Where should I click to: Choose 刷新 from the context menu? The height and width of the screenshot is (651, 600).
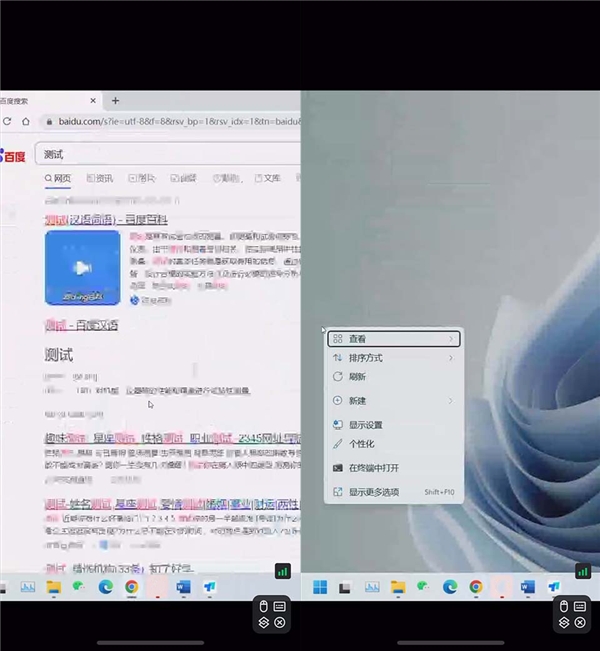[394, 377]
